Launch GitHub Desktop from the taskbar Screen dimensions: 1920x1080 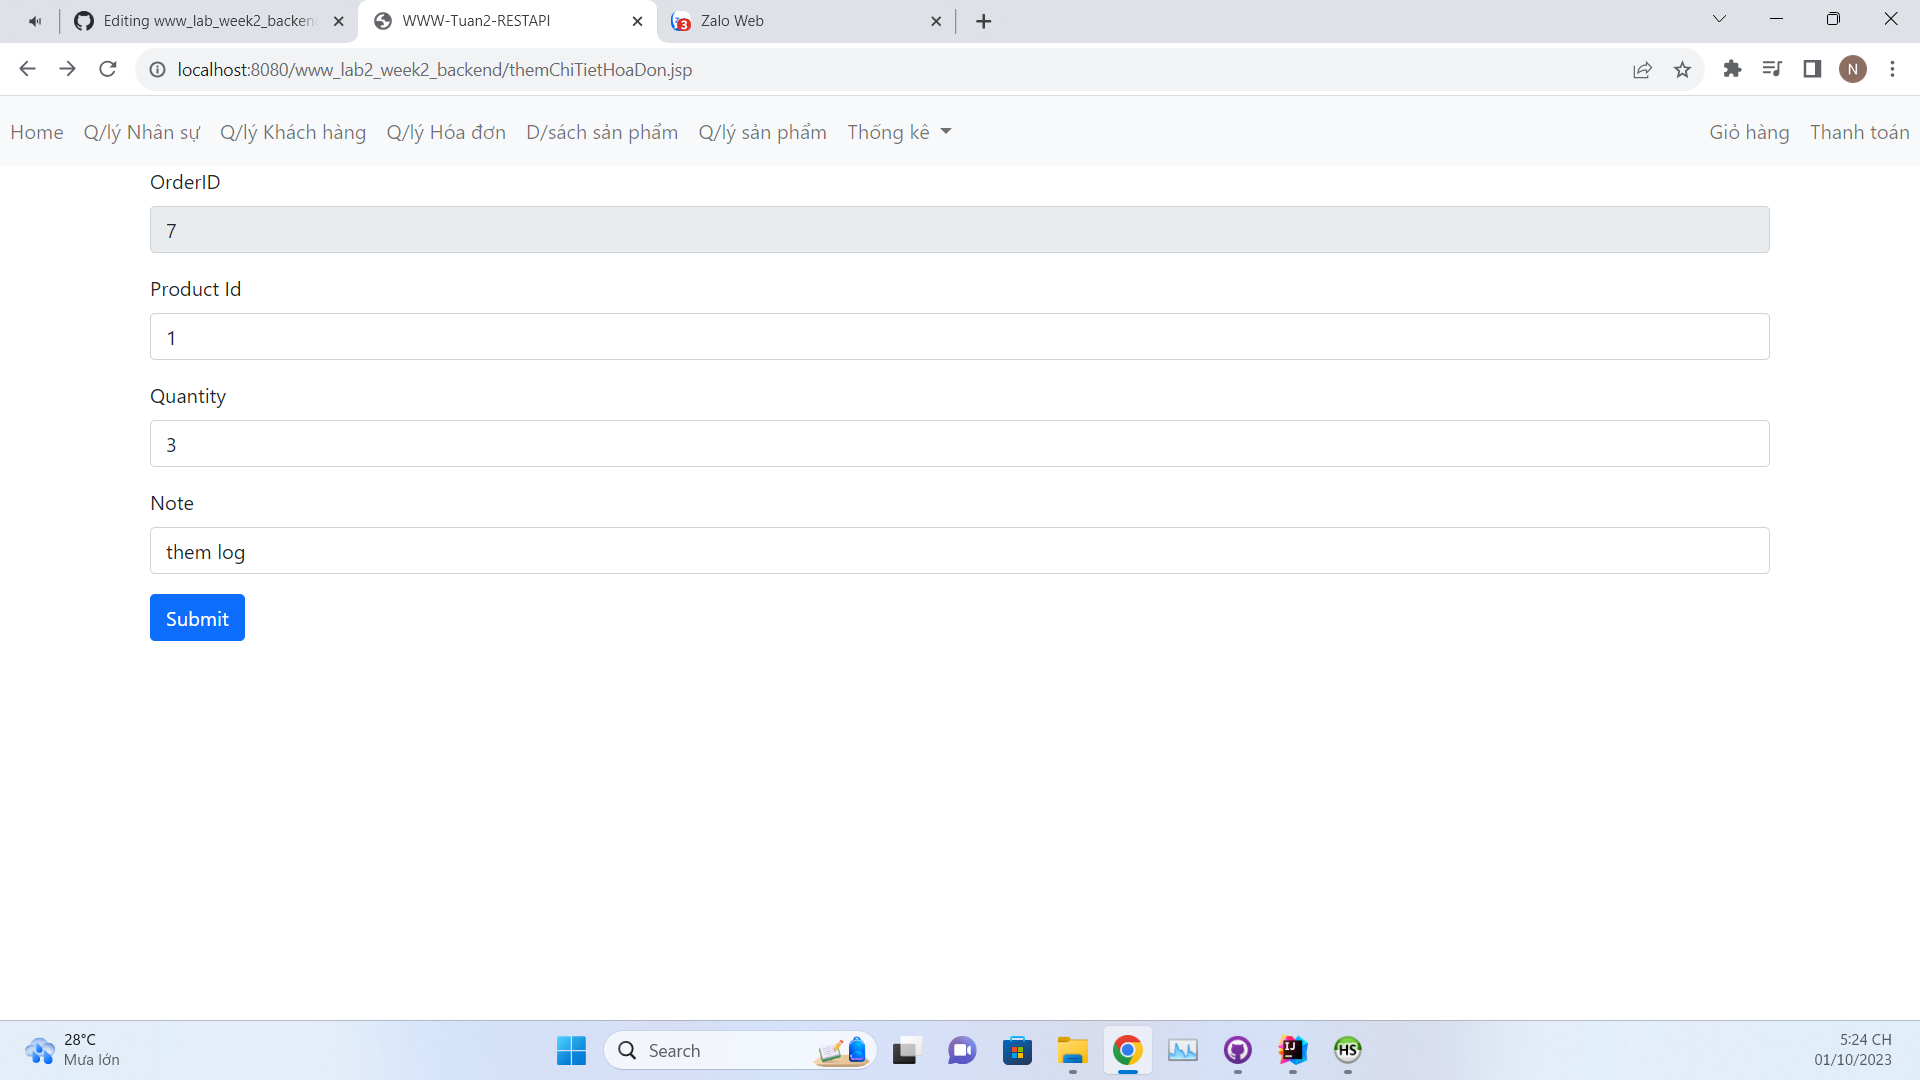click(x=1238, y=1051)
